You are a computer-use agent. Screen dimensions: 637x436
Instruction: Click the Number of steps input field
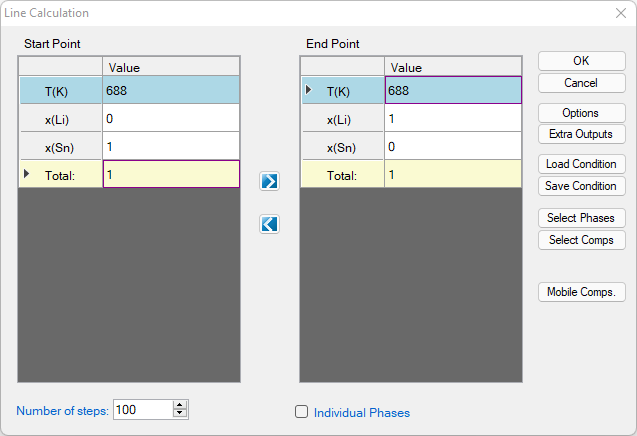click(x=142, y=409)
